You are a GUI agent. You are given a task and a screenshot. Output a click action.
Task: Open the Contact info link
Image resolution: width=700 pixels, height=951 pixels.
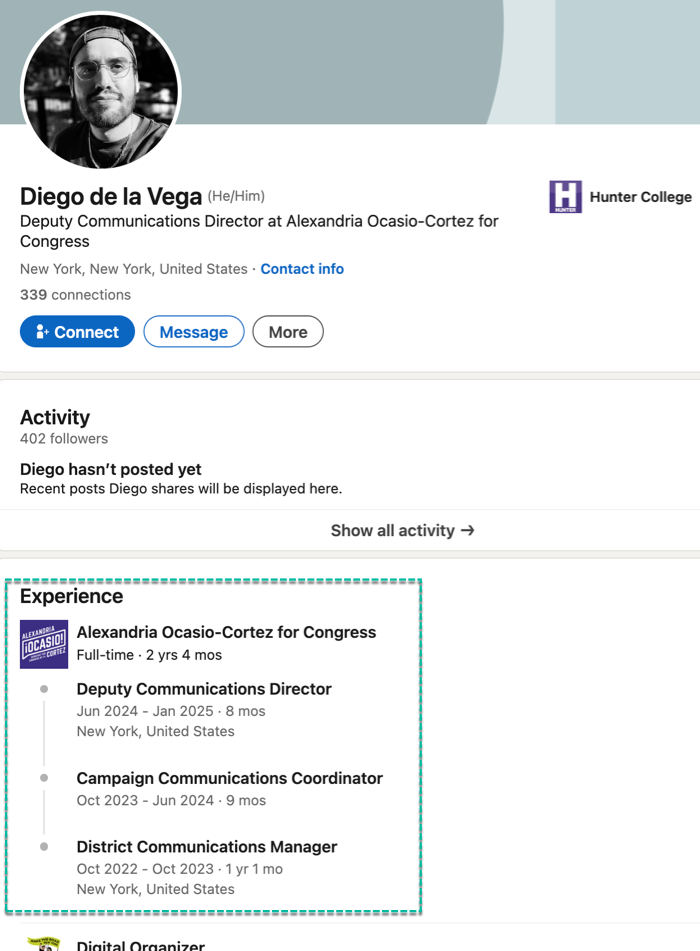(302, 269)
